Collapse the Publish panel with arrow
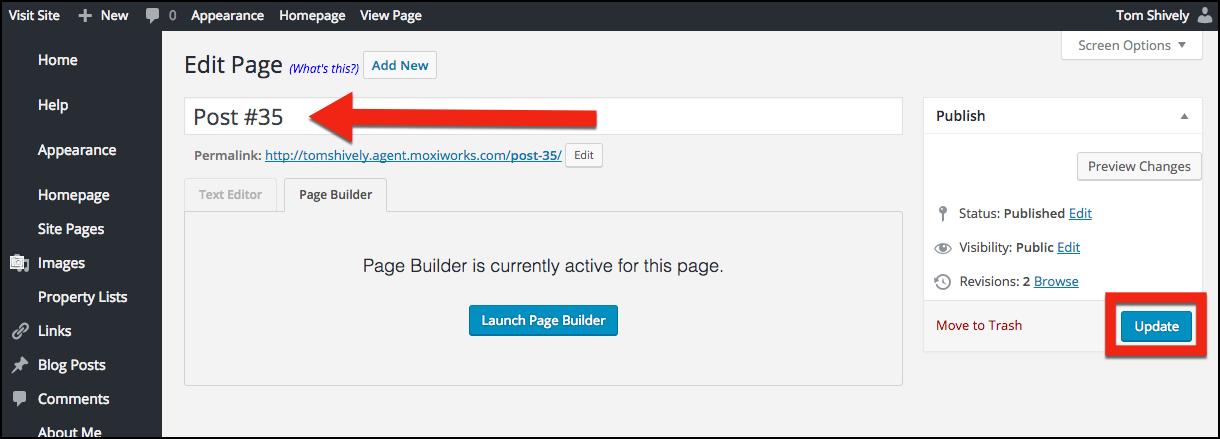This screenshot has height=439, width=1220. [x=1184, y=116]
